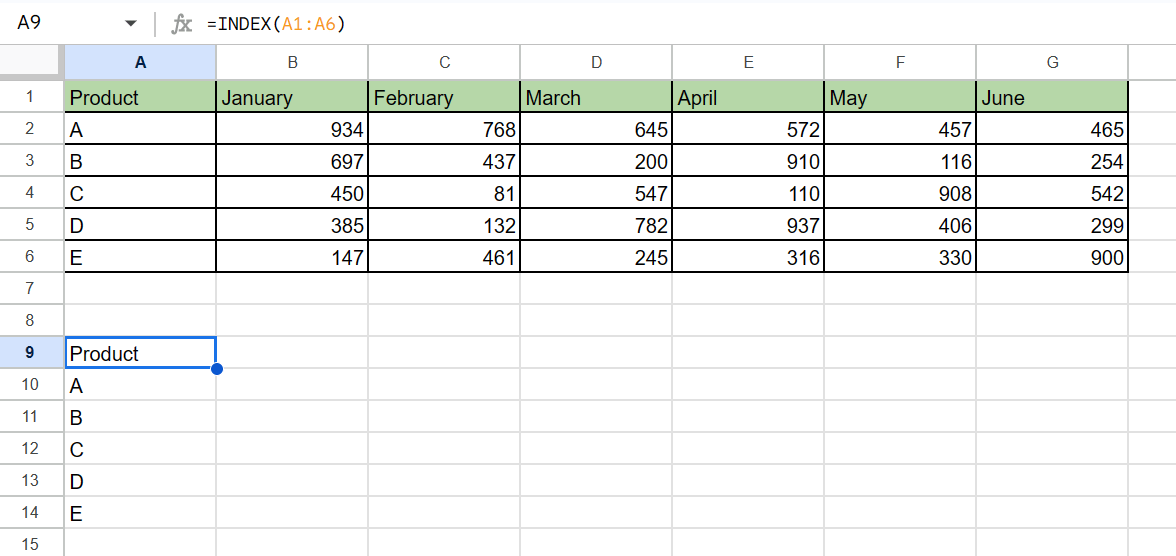Select cell with value 254
Screen dimensions: 1176x556
click(1052, 161)
